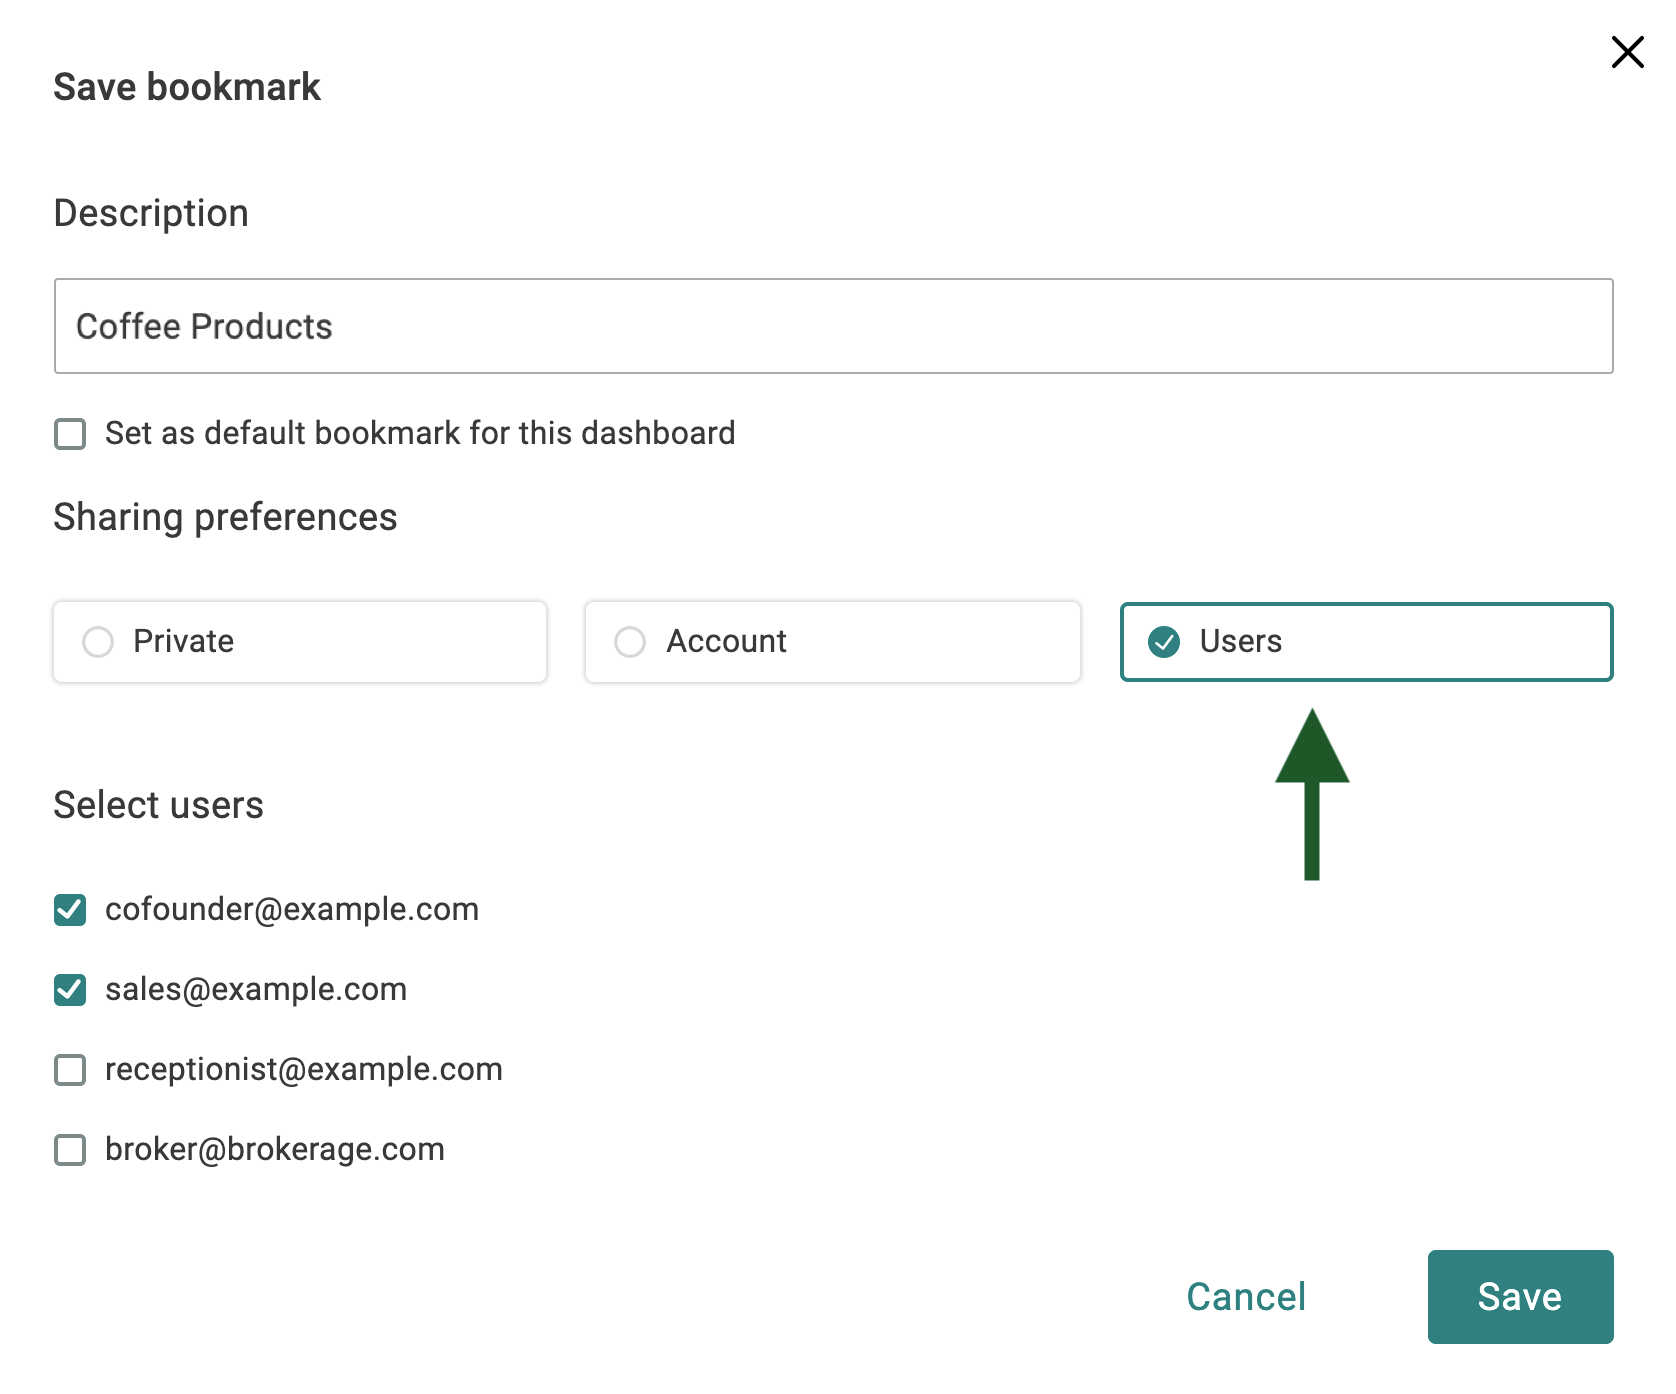Uncheck sales@example.com user

pyautogui.click(x=70, y=990)
